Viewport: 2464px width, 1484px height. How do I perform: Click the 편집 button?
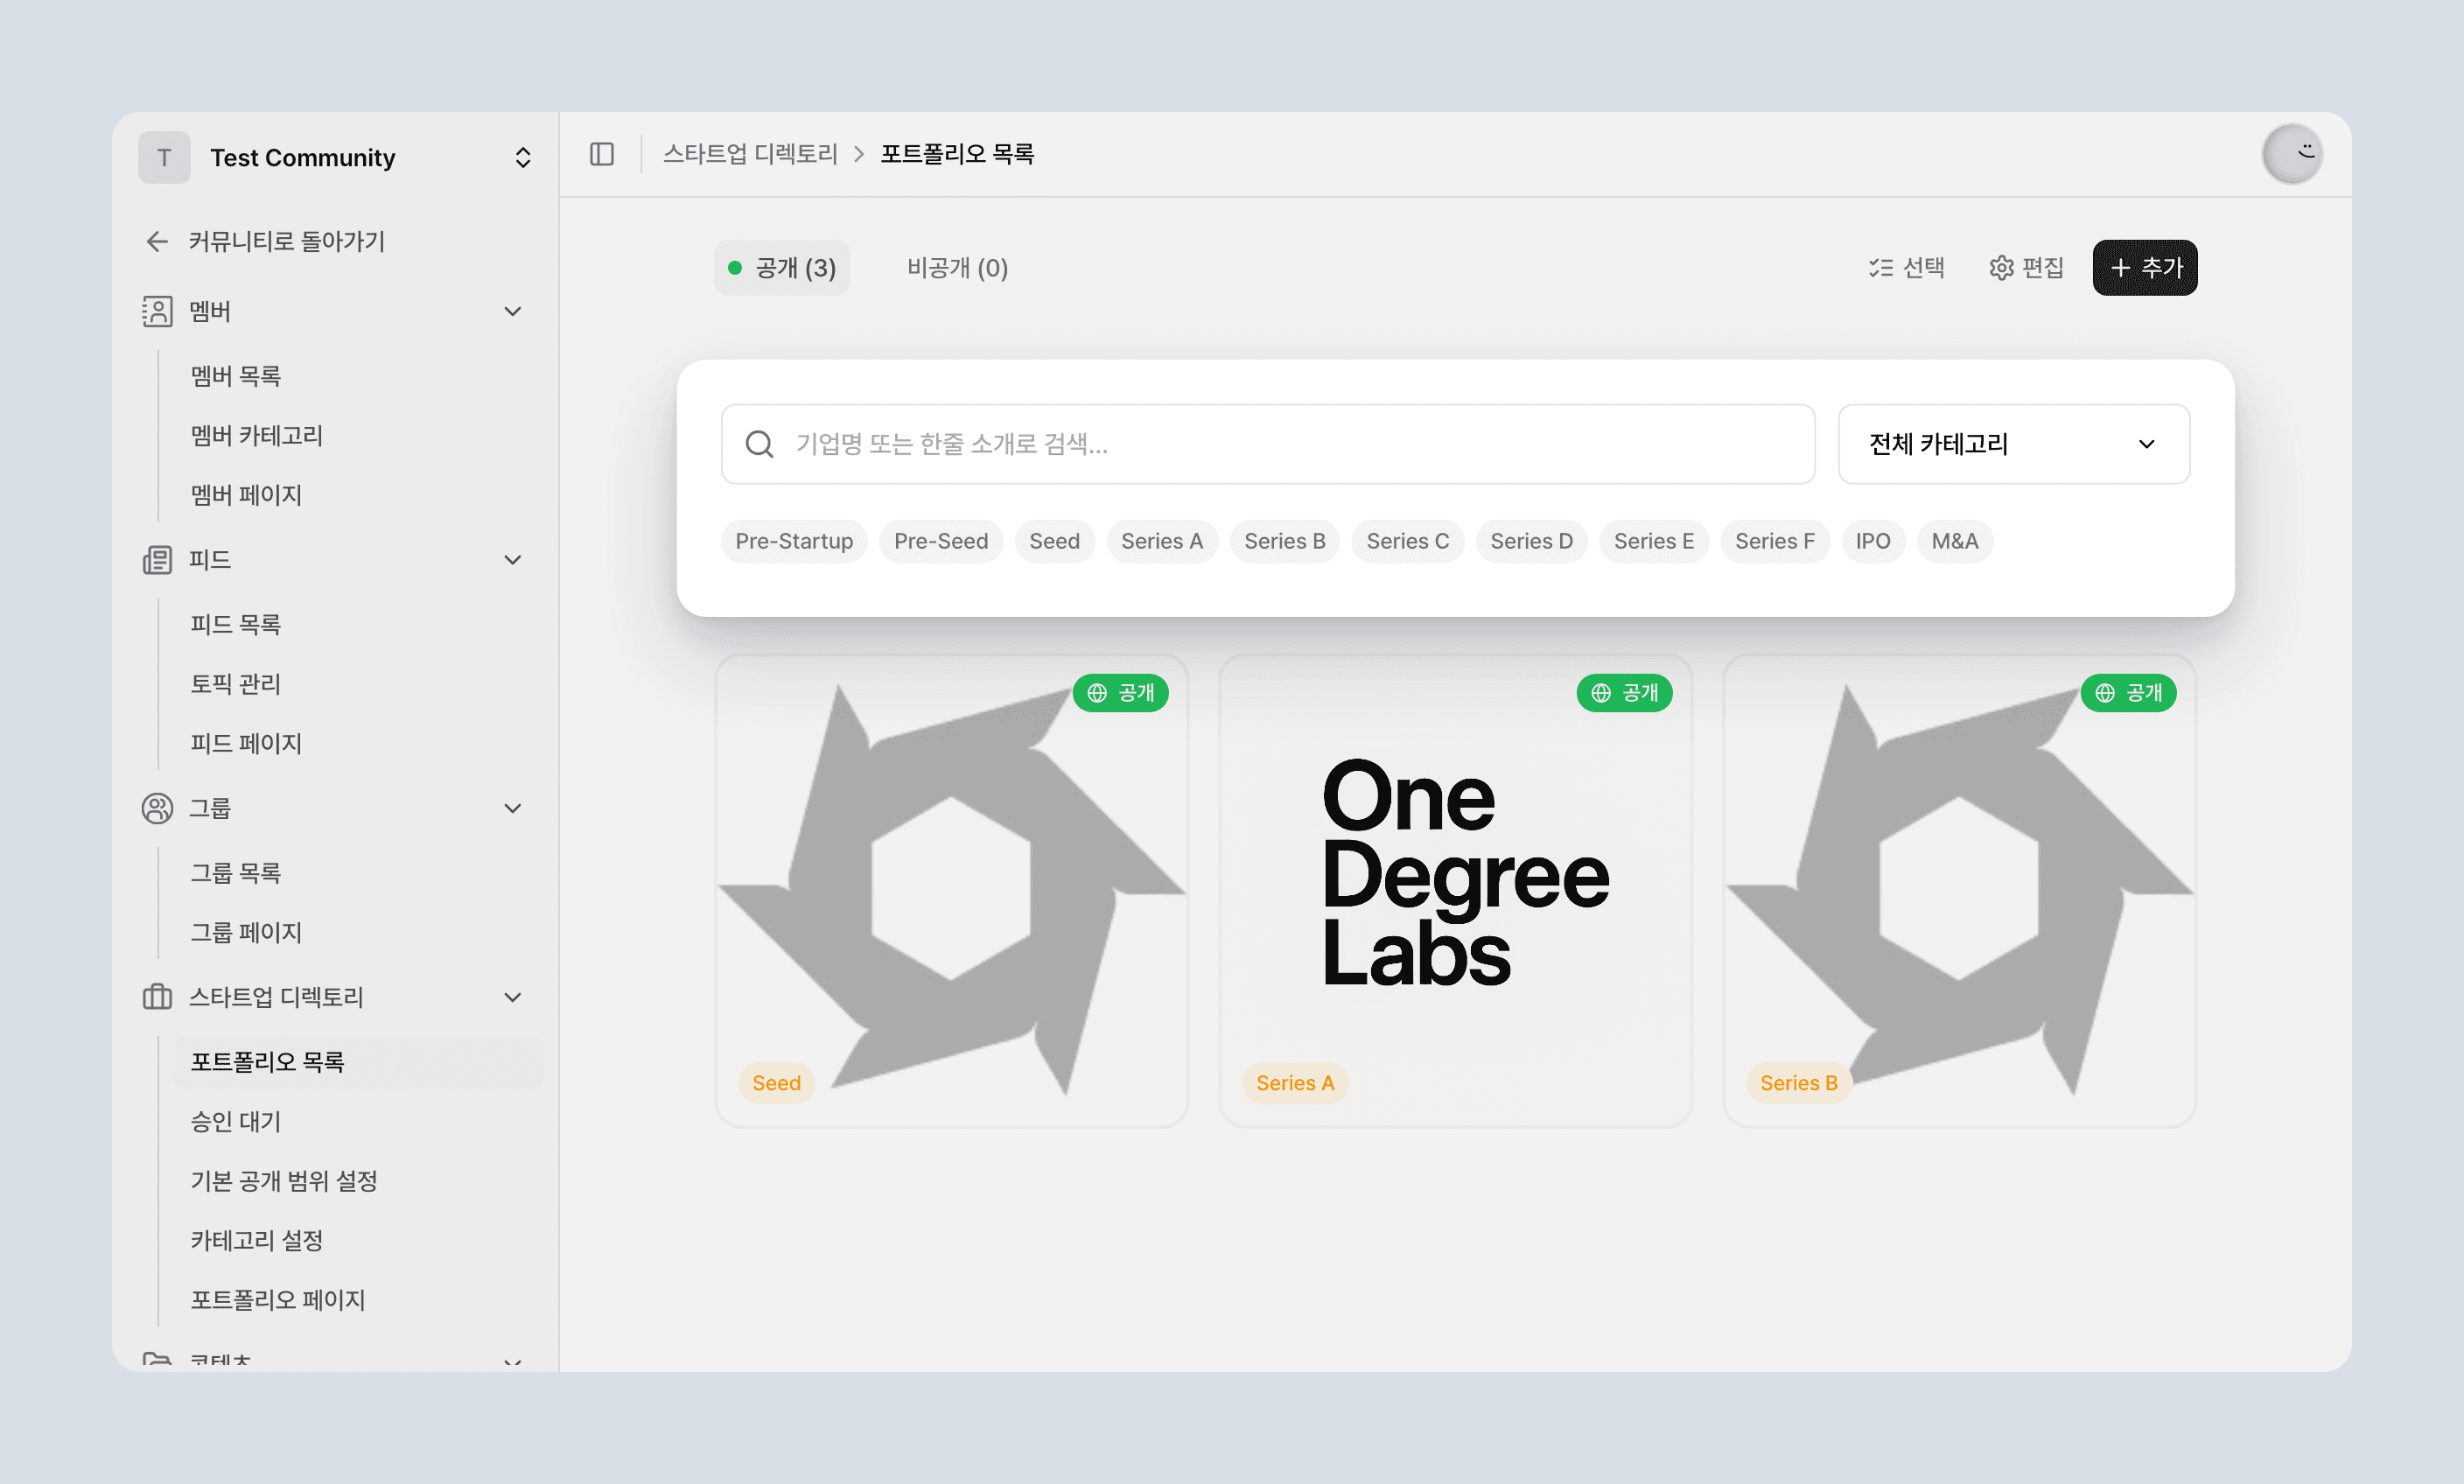tap(2026, 268)
